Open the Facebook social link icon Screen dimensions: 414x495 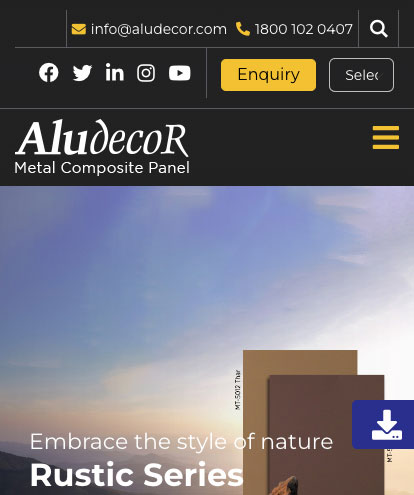coord(49,73)
